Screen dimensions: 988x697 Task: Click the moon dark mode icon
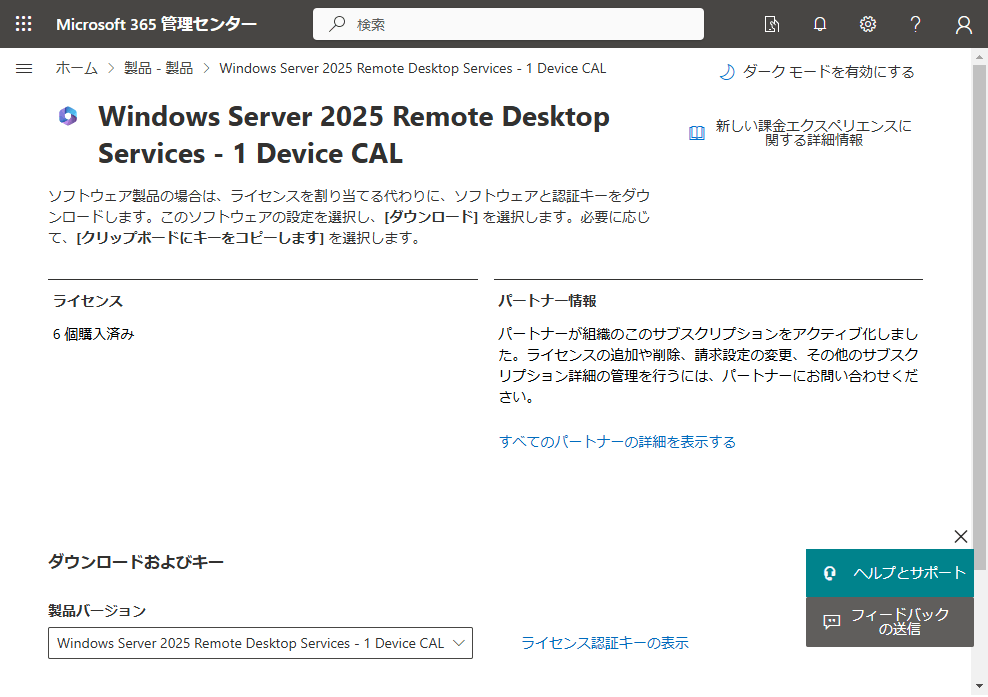tap(727, 72)
